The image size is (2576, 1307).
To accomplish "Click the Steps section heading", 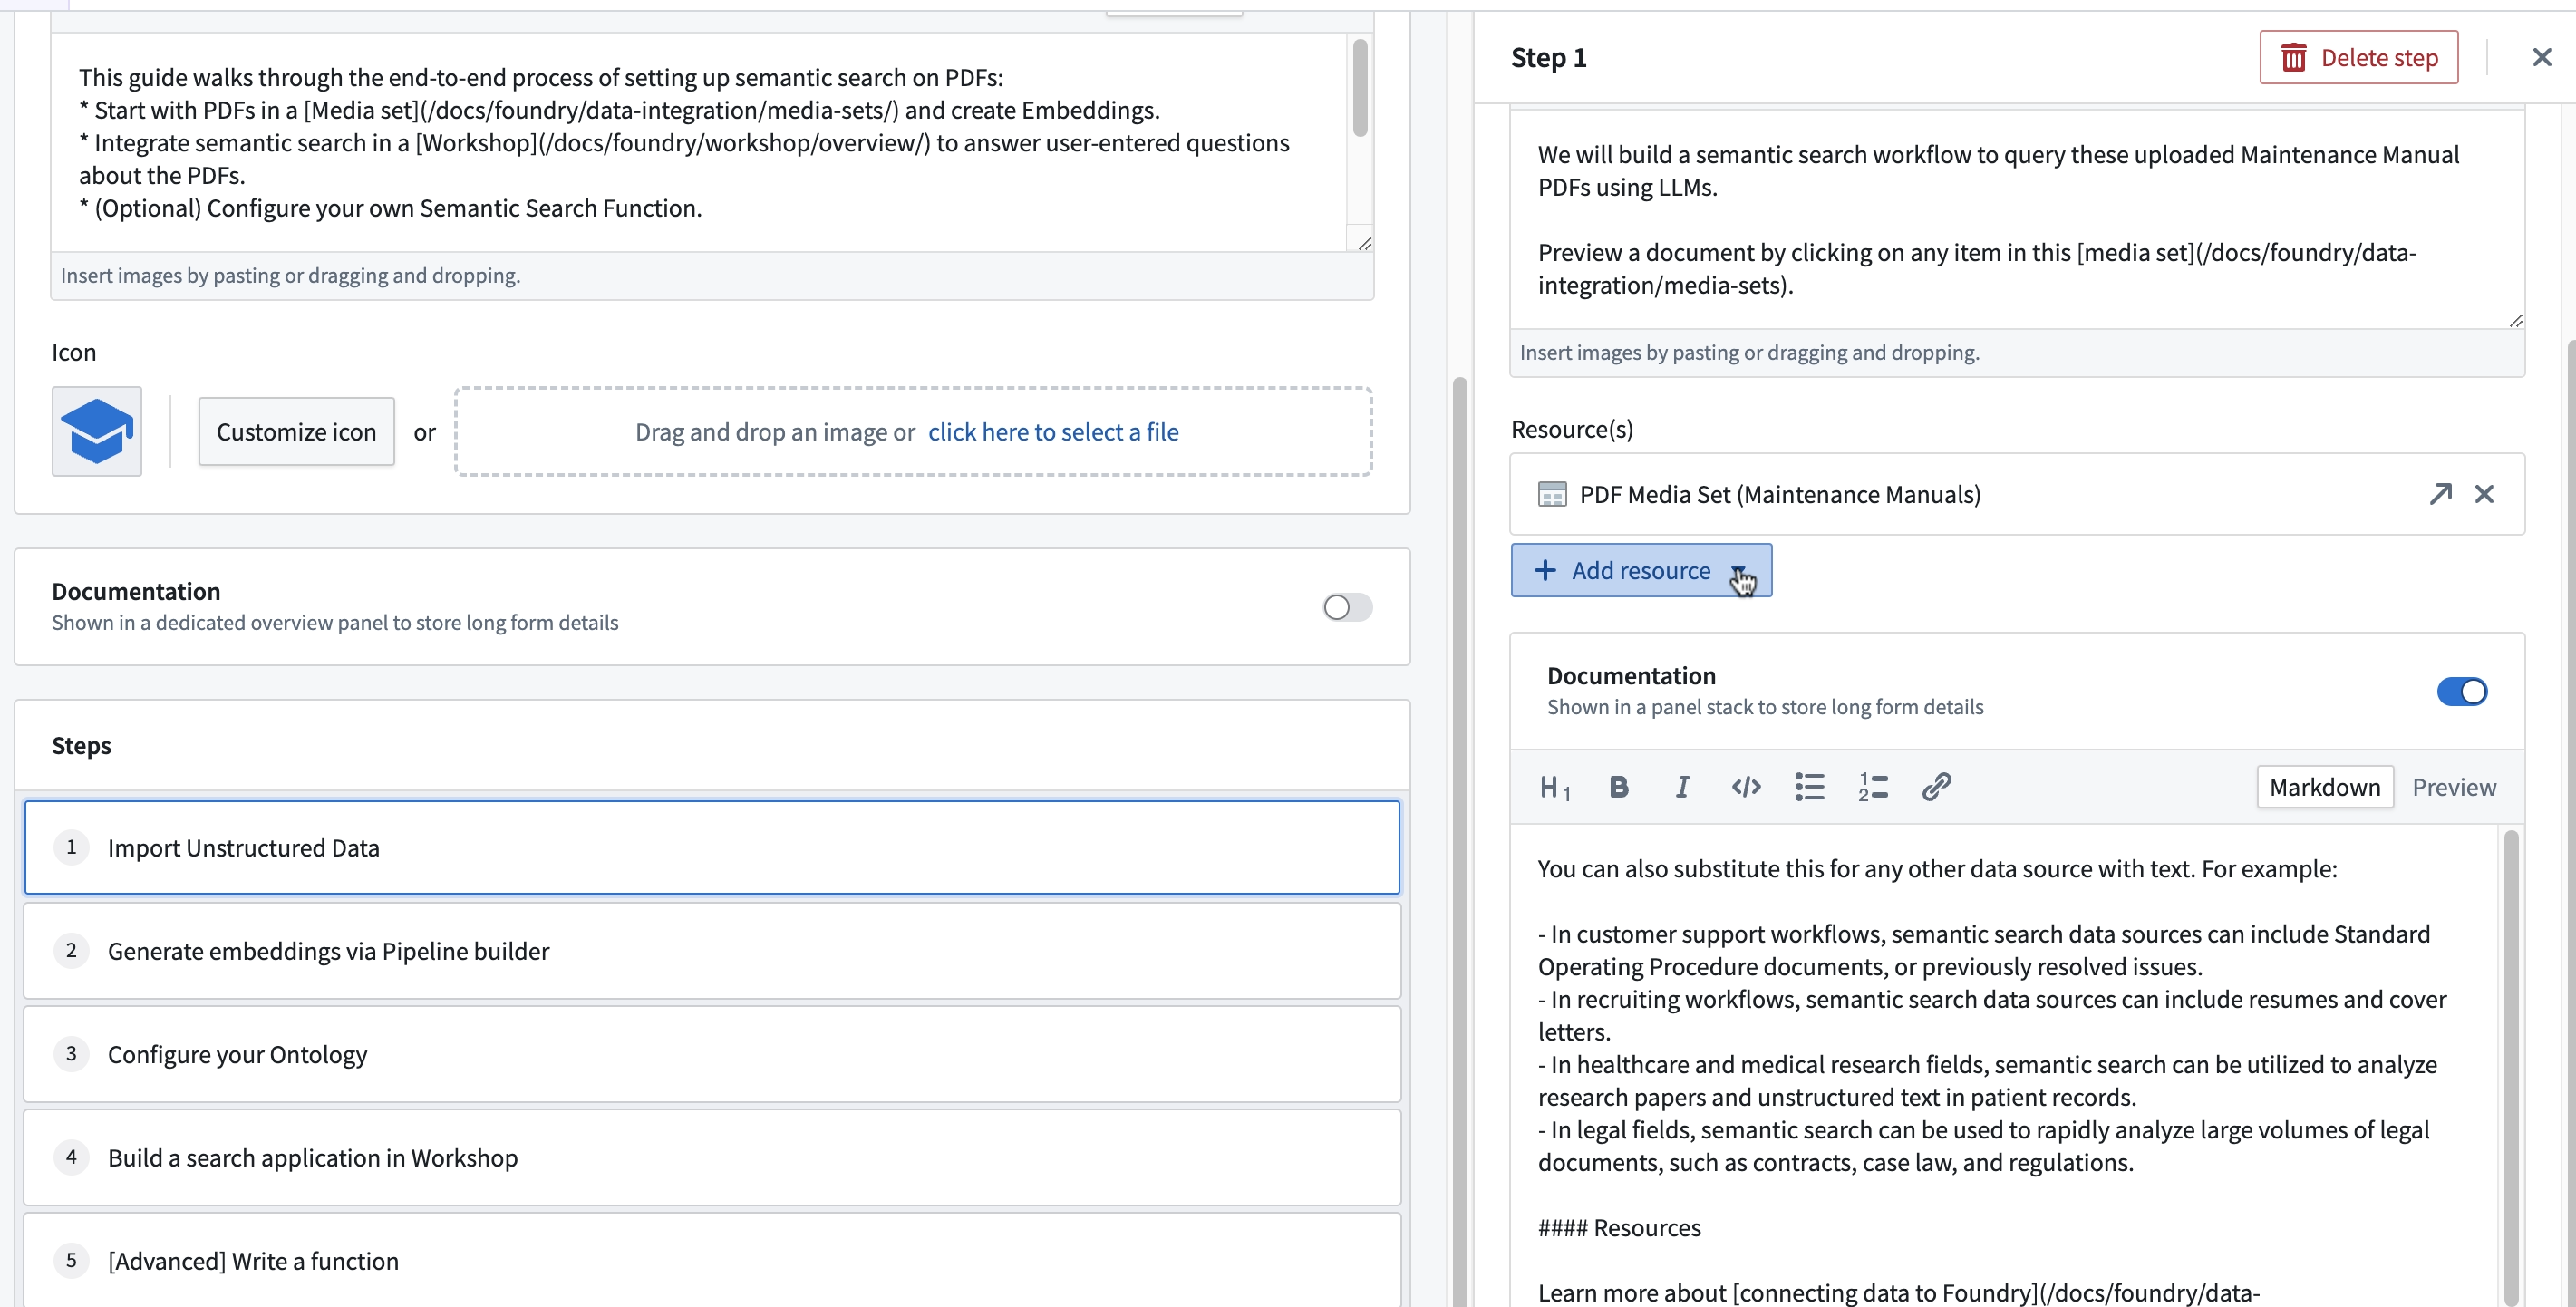I will 81,745.
